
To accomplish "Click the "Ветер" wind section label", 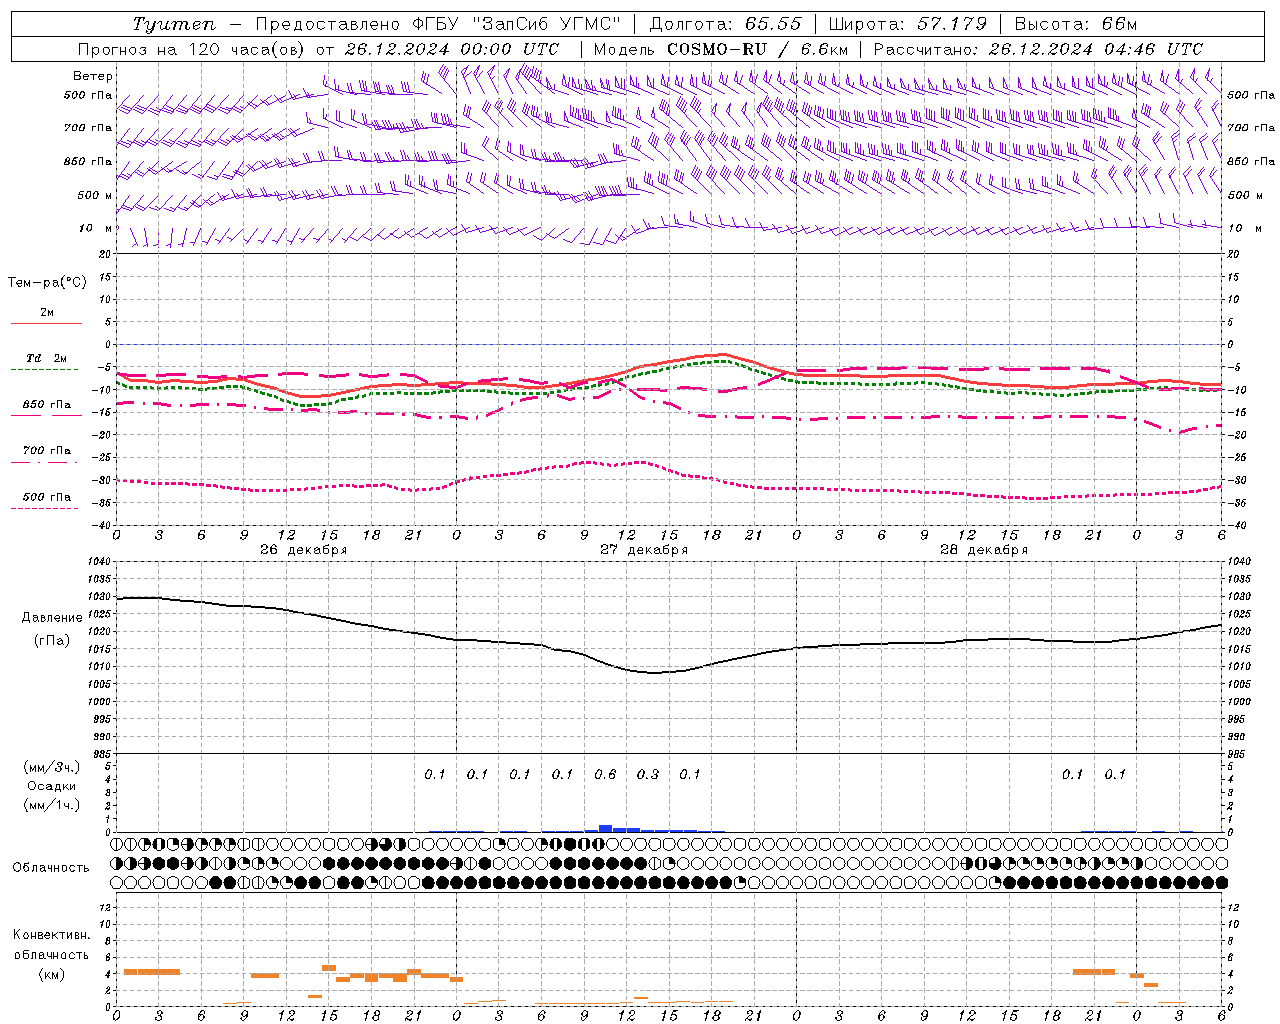I will (x=93, y=76).
